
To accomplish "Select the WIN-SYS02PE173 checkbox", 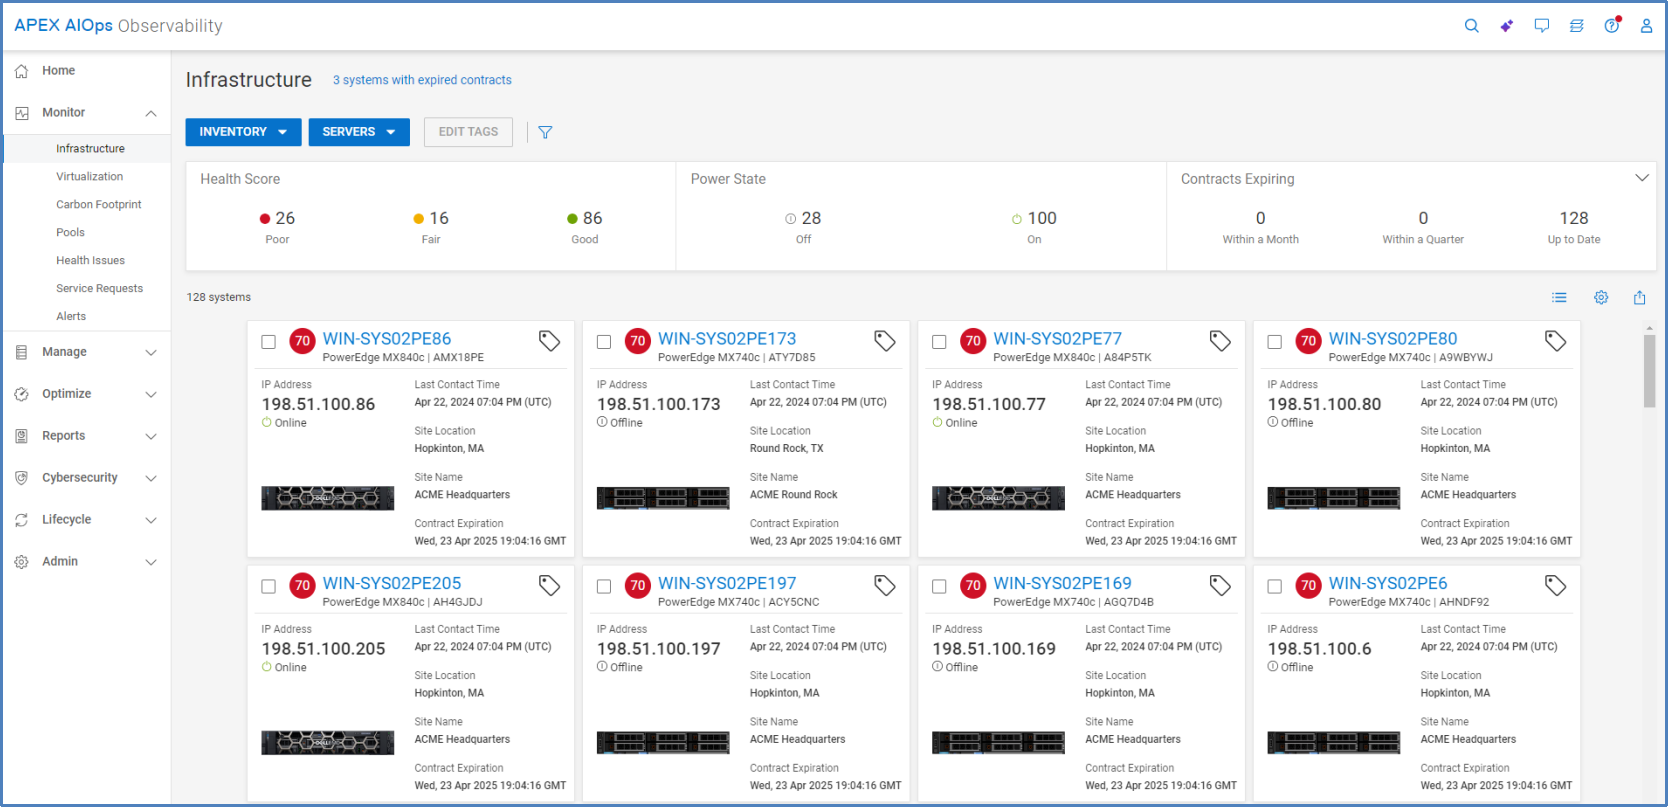I will [x=604, y=342].
